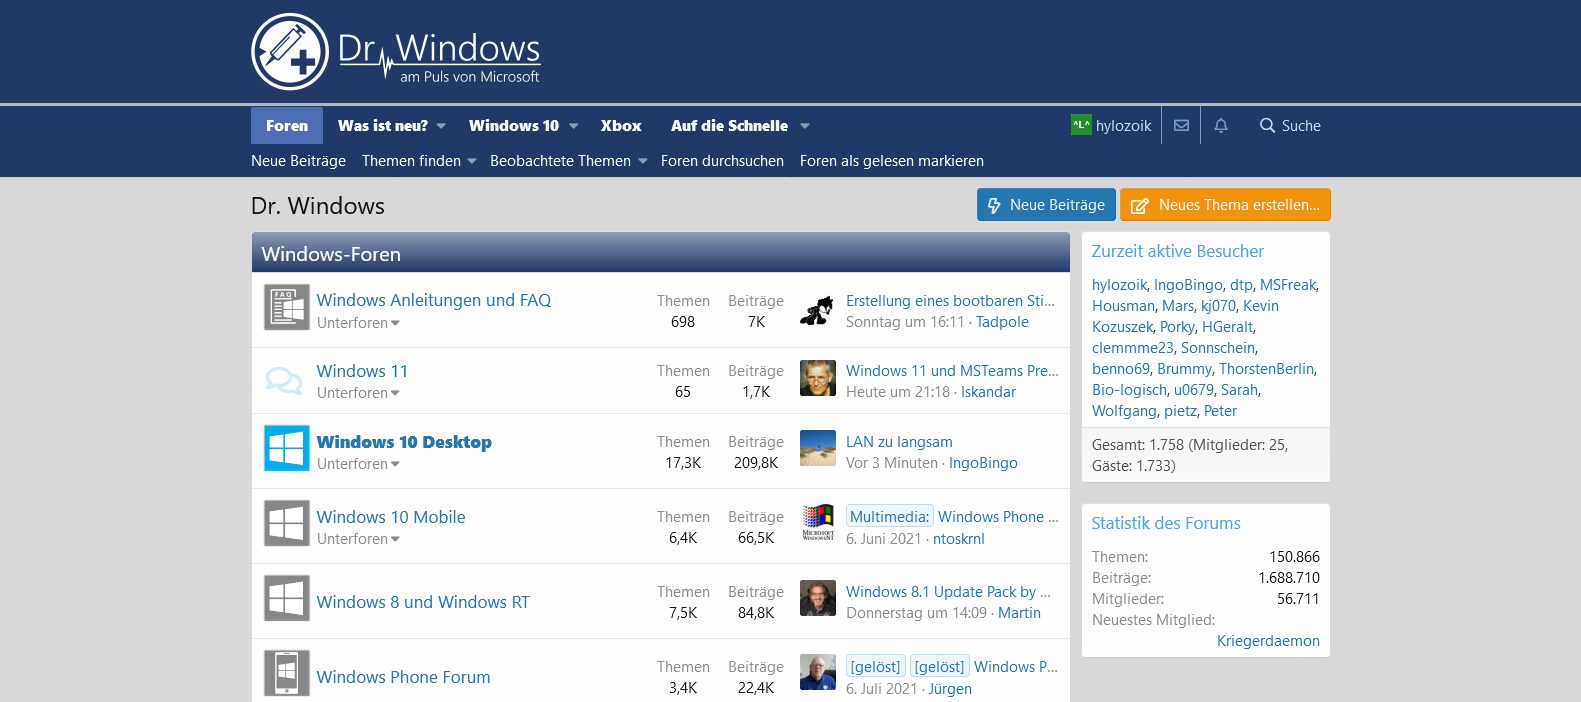Click the first [gelöst] tag in Windows Phone row
The height and width of the screenshot is (702, 1581).
tap(875, 667)
